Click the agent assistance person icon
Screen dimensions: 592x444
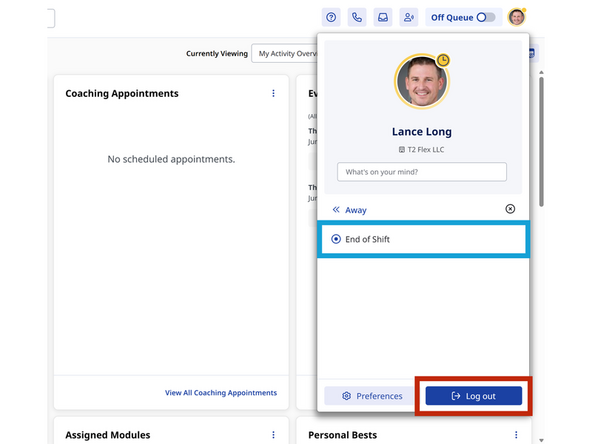coord(409,17)
